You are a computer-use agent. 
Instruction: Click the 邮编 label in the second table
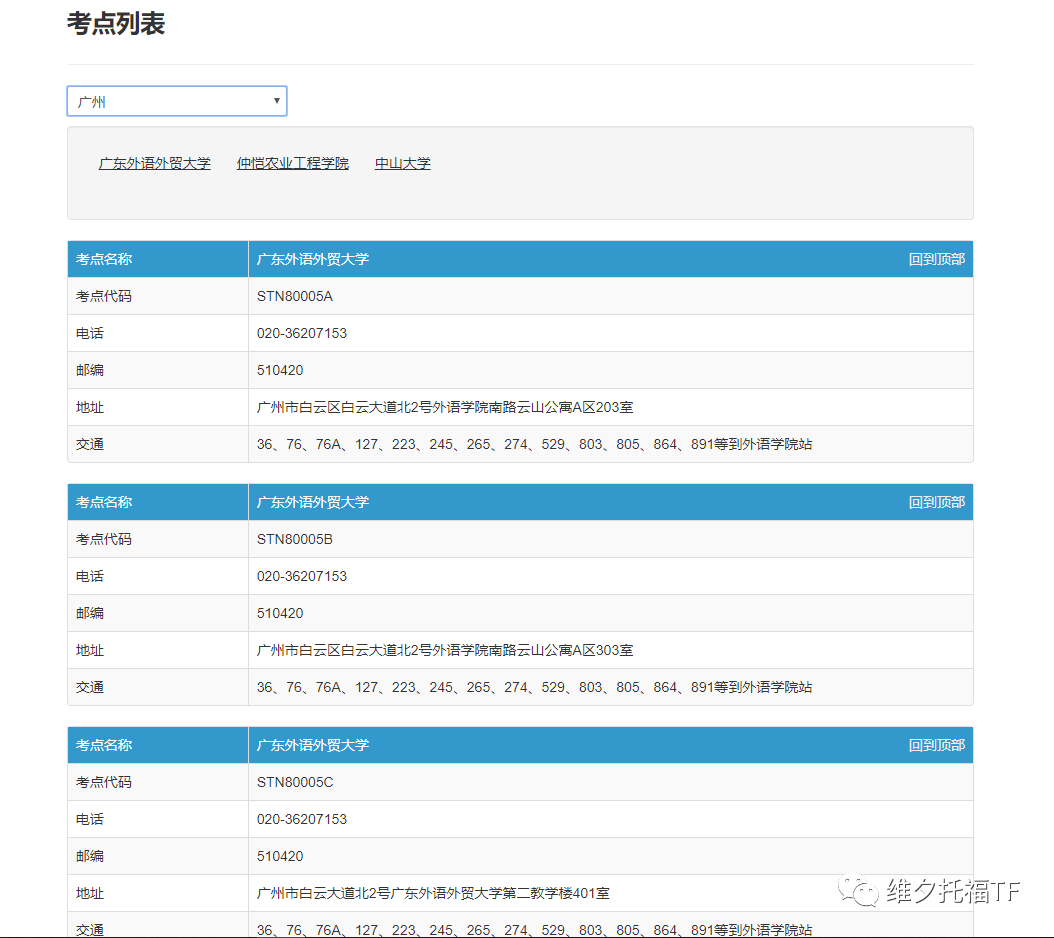89,613
